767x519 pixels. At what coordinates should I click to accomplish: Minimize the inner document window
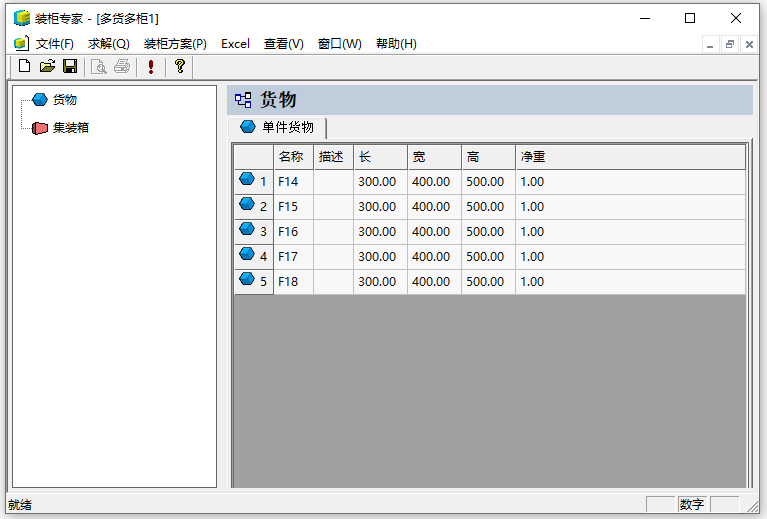point(710,45)
